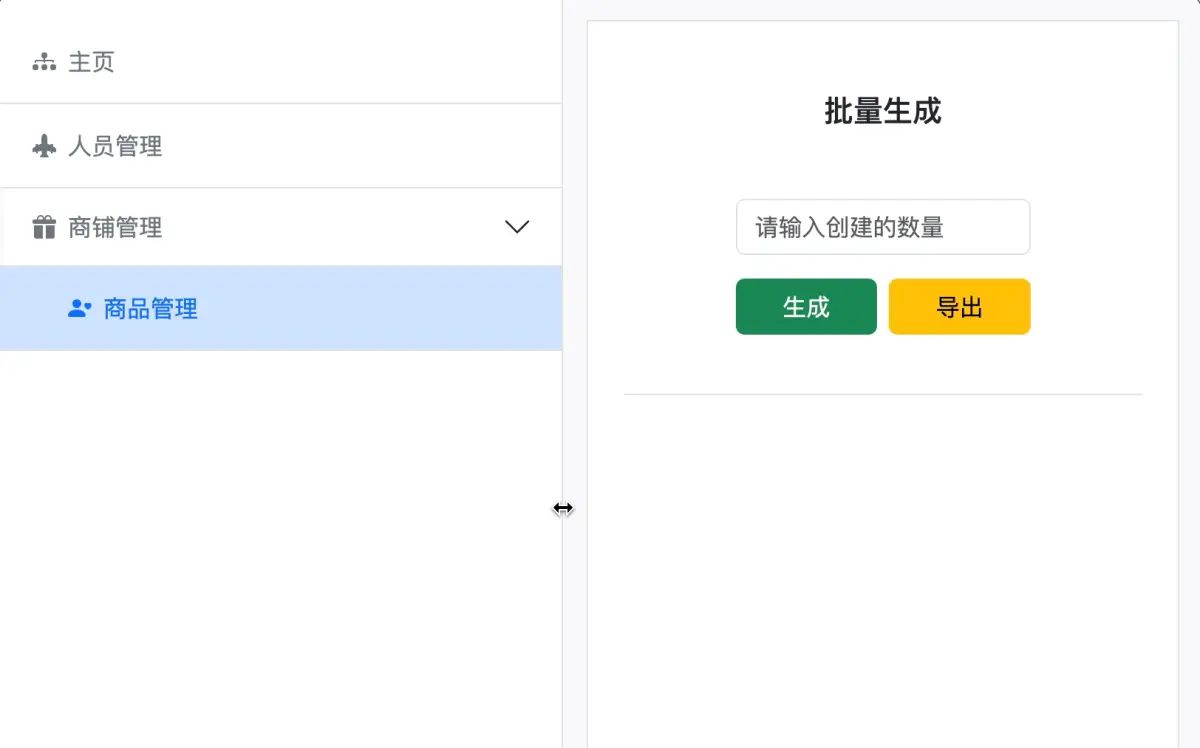Collapse the 商铺管理 chevron arrow
Viewport: 1200px width, 748px height.
coord(517,227)
